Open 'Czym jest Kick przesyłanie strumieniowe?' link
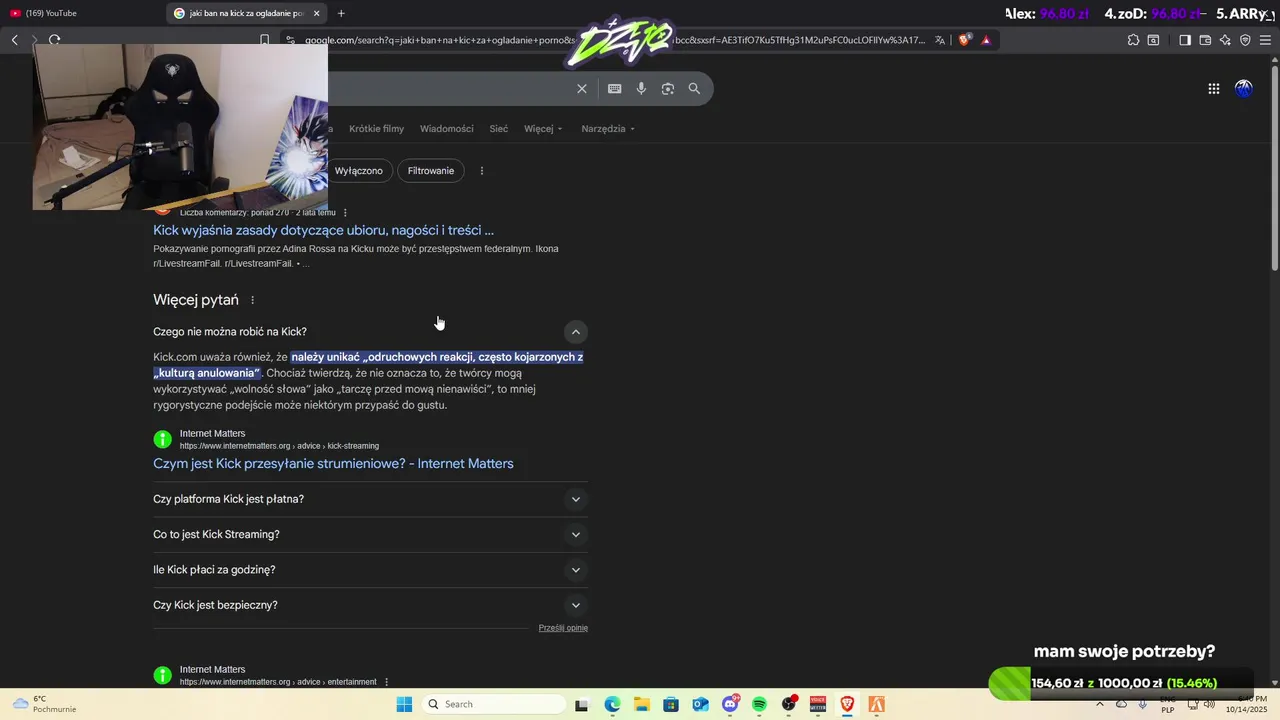This screenshot has height=720, width=1280. tap(333, 464)
